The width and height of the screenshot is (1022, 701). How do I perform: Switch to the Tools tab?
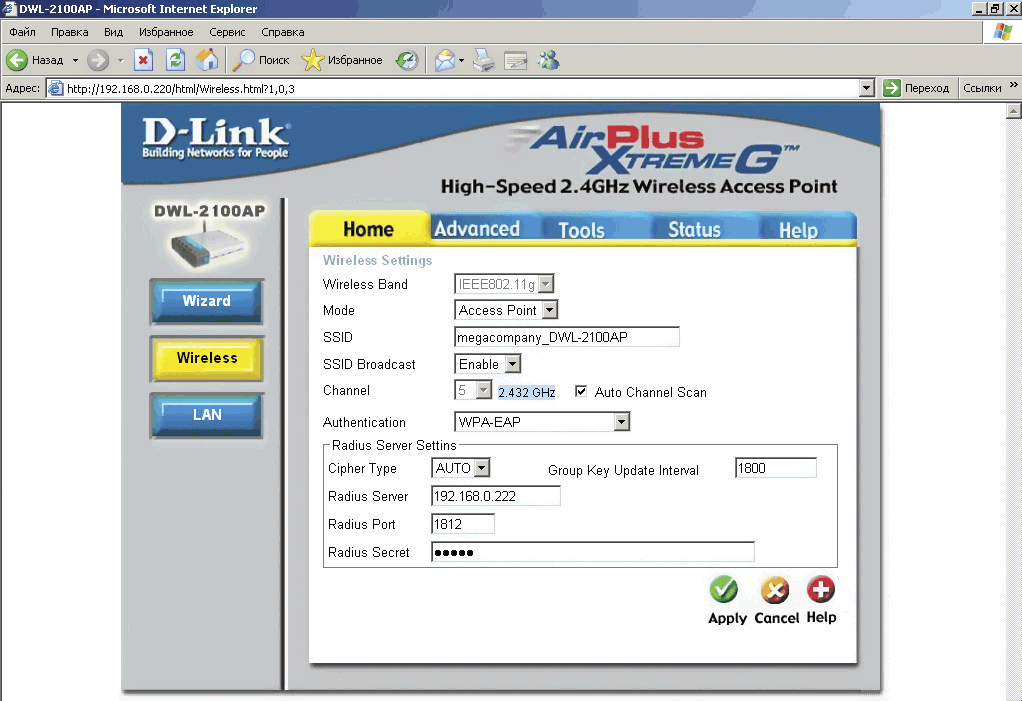[581, 229]
